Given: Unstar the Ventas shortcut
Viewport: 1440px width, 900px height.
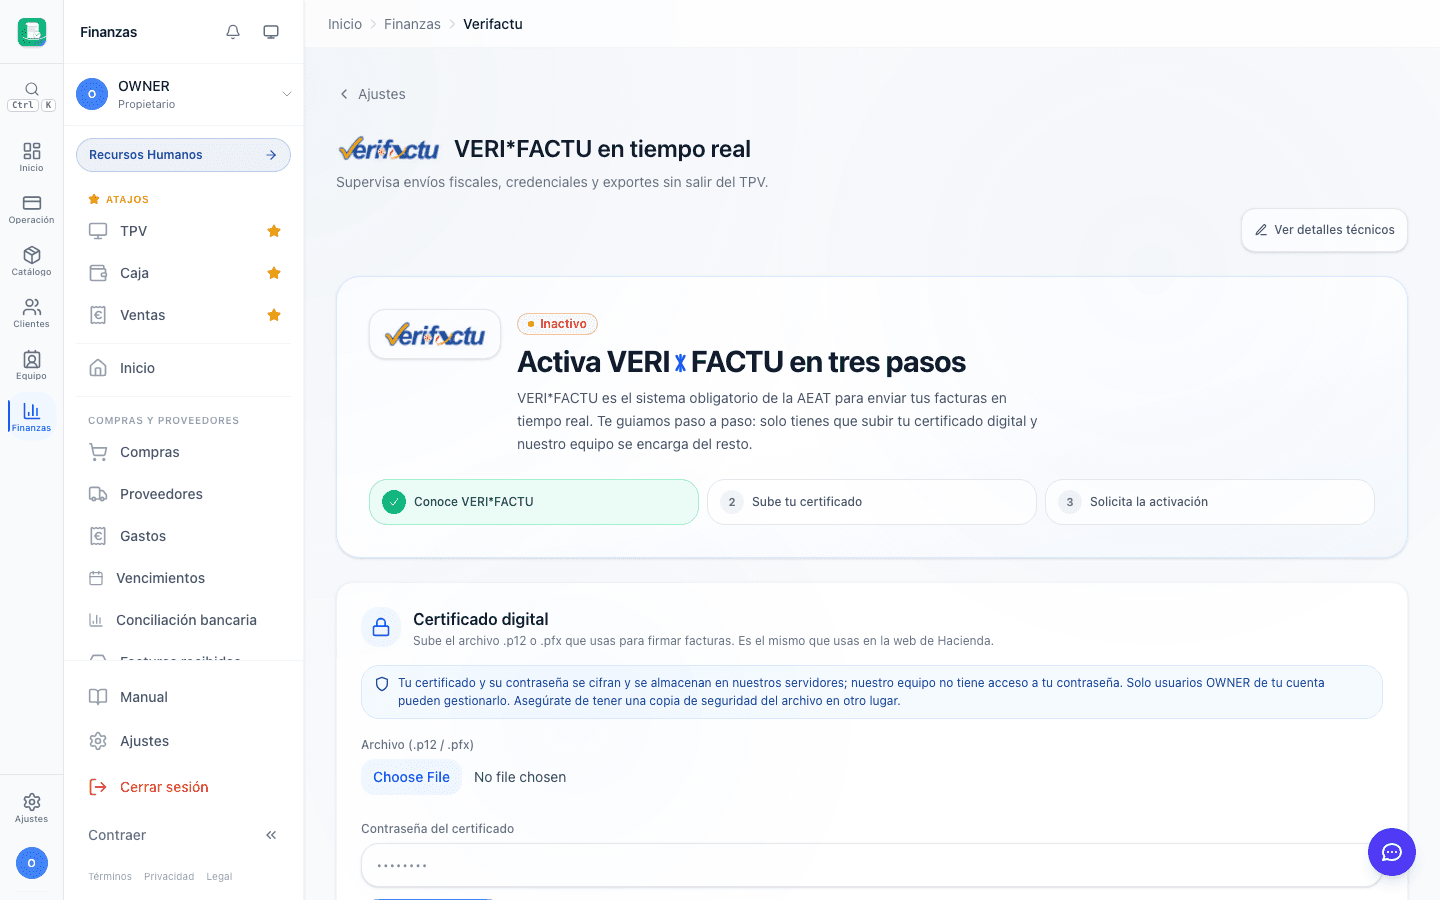Looking at the screenshot, I should pyautogui.click(x=274, y=315).
